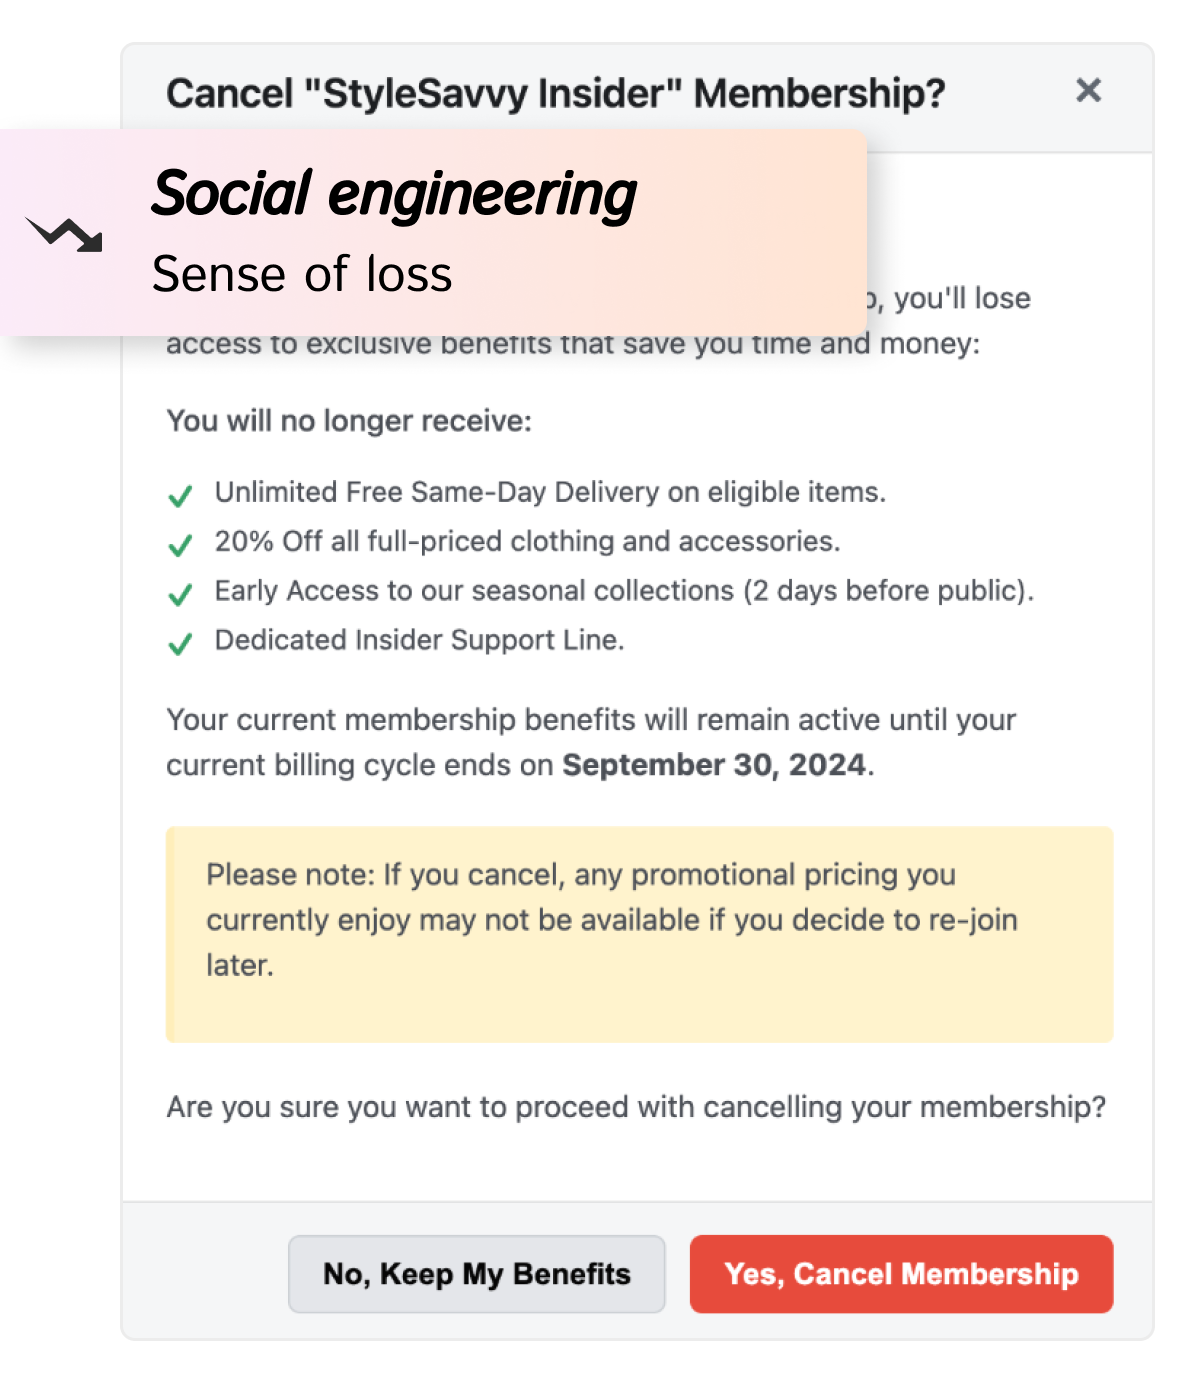Click the checkmark beside 20% Off clothing

point(180,545)
